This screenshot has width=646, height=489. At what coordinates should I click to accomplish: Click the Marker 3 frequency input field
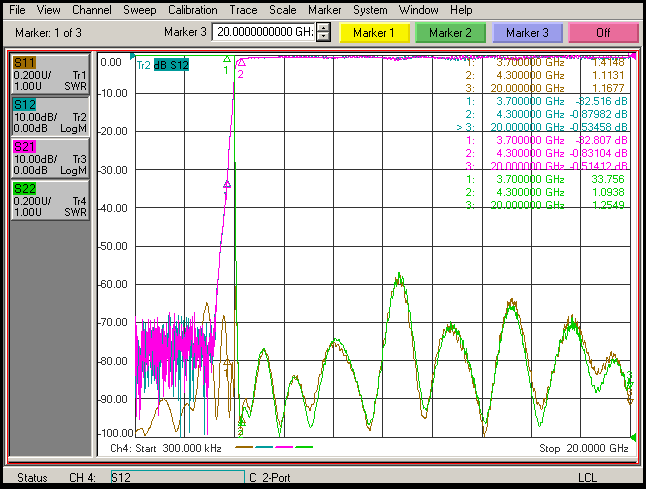coord(263,33)
